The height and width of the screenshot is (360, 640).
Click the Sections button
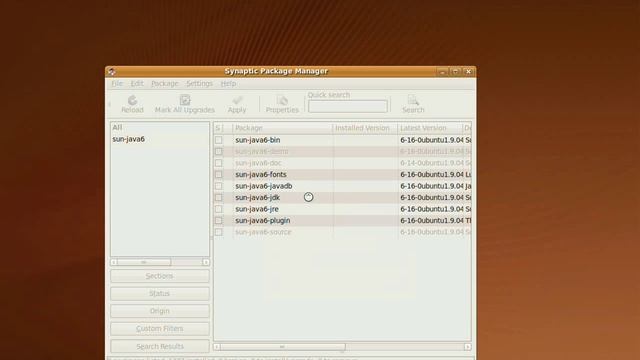(160, 276)
